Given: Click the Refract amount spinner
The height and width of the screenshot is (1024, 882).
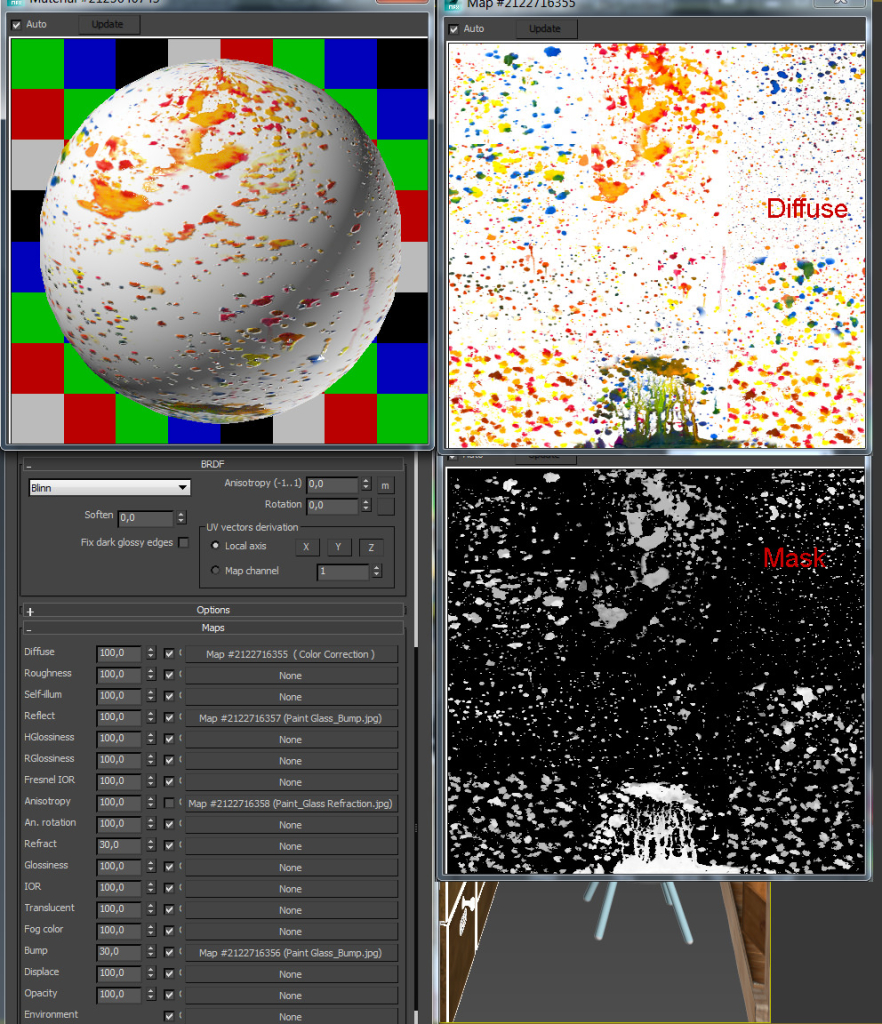Looking at the screenshot, I should (151, 845).
